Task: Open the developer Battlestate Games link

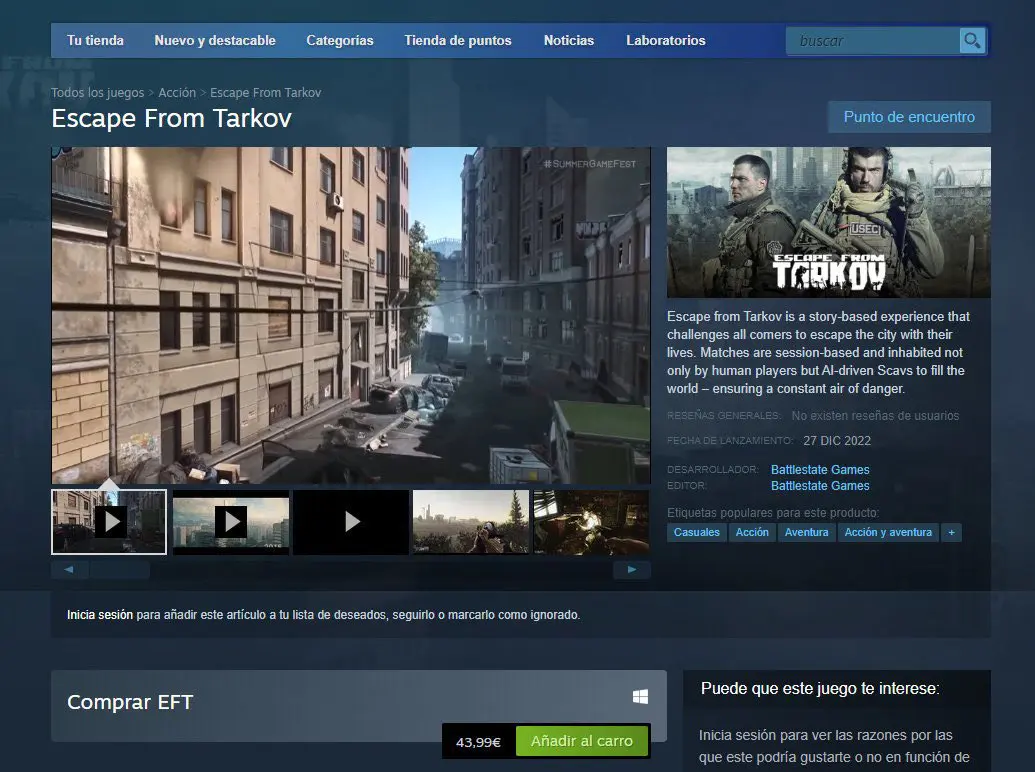Action: click(x=820, y=470)
